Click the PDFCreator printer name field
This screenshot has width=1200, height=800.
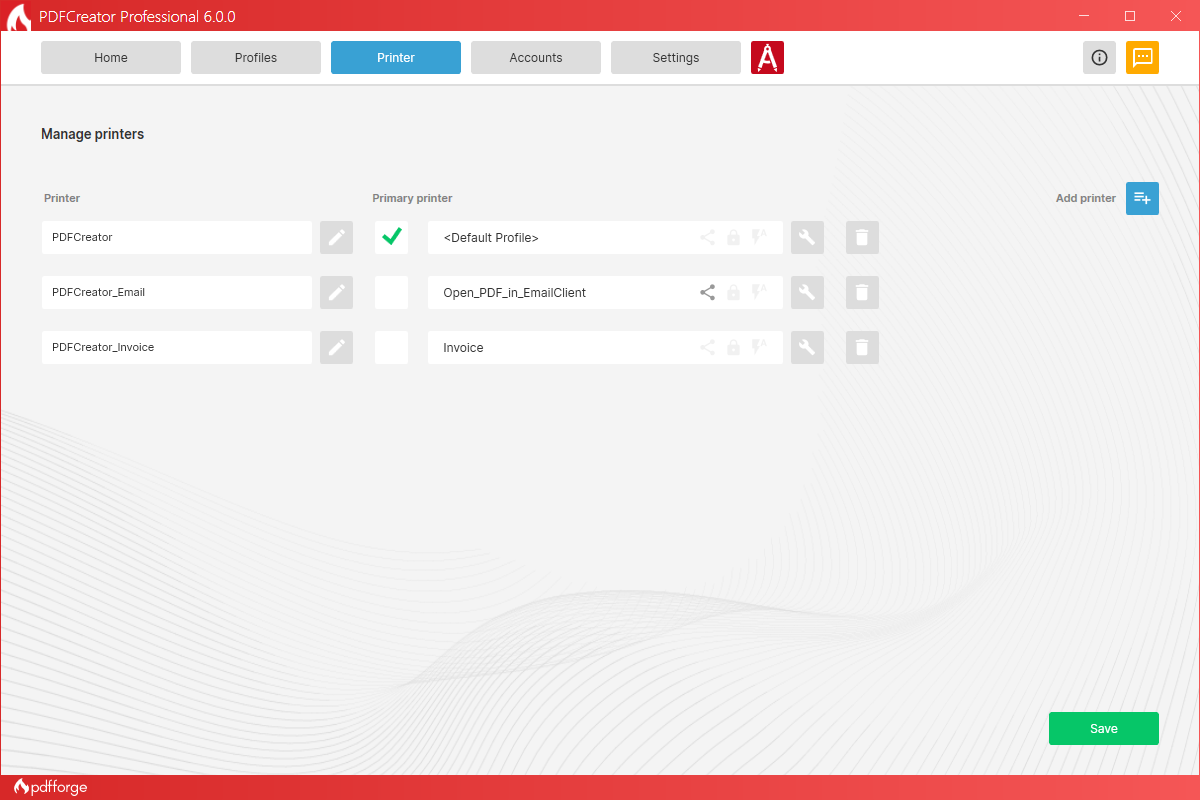coord(177,238)
